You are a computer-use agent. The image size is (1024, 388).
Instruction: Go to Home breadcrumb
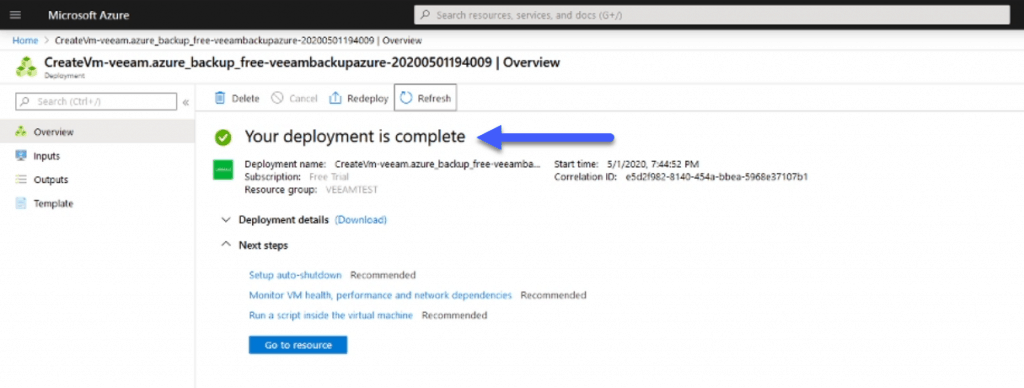(x=25, y=40)
